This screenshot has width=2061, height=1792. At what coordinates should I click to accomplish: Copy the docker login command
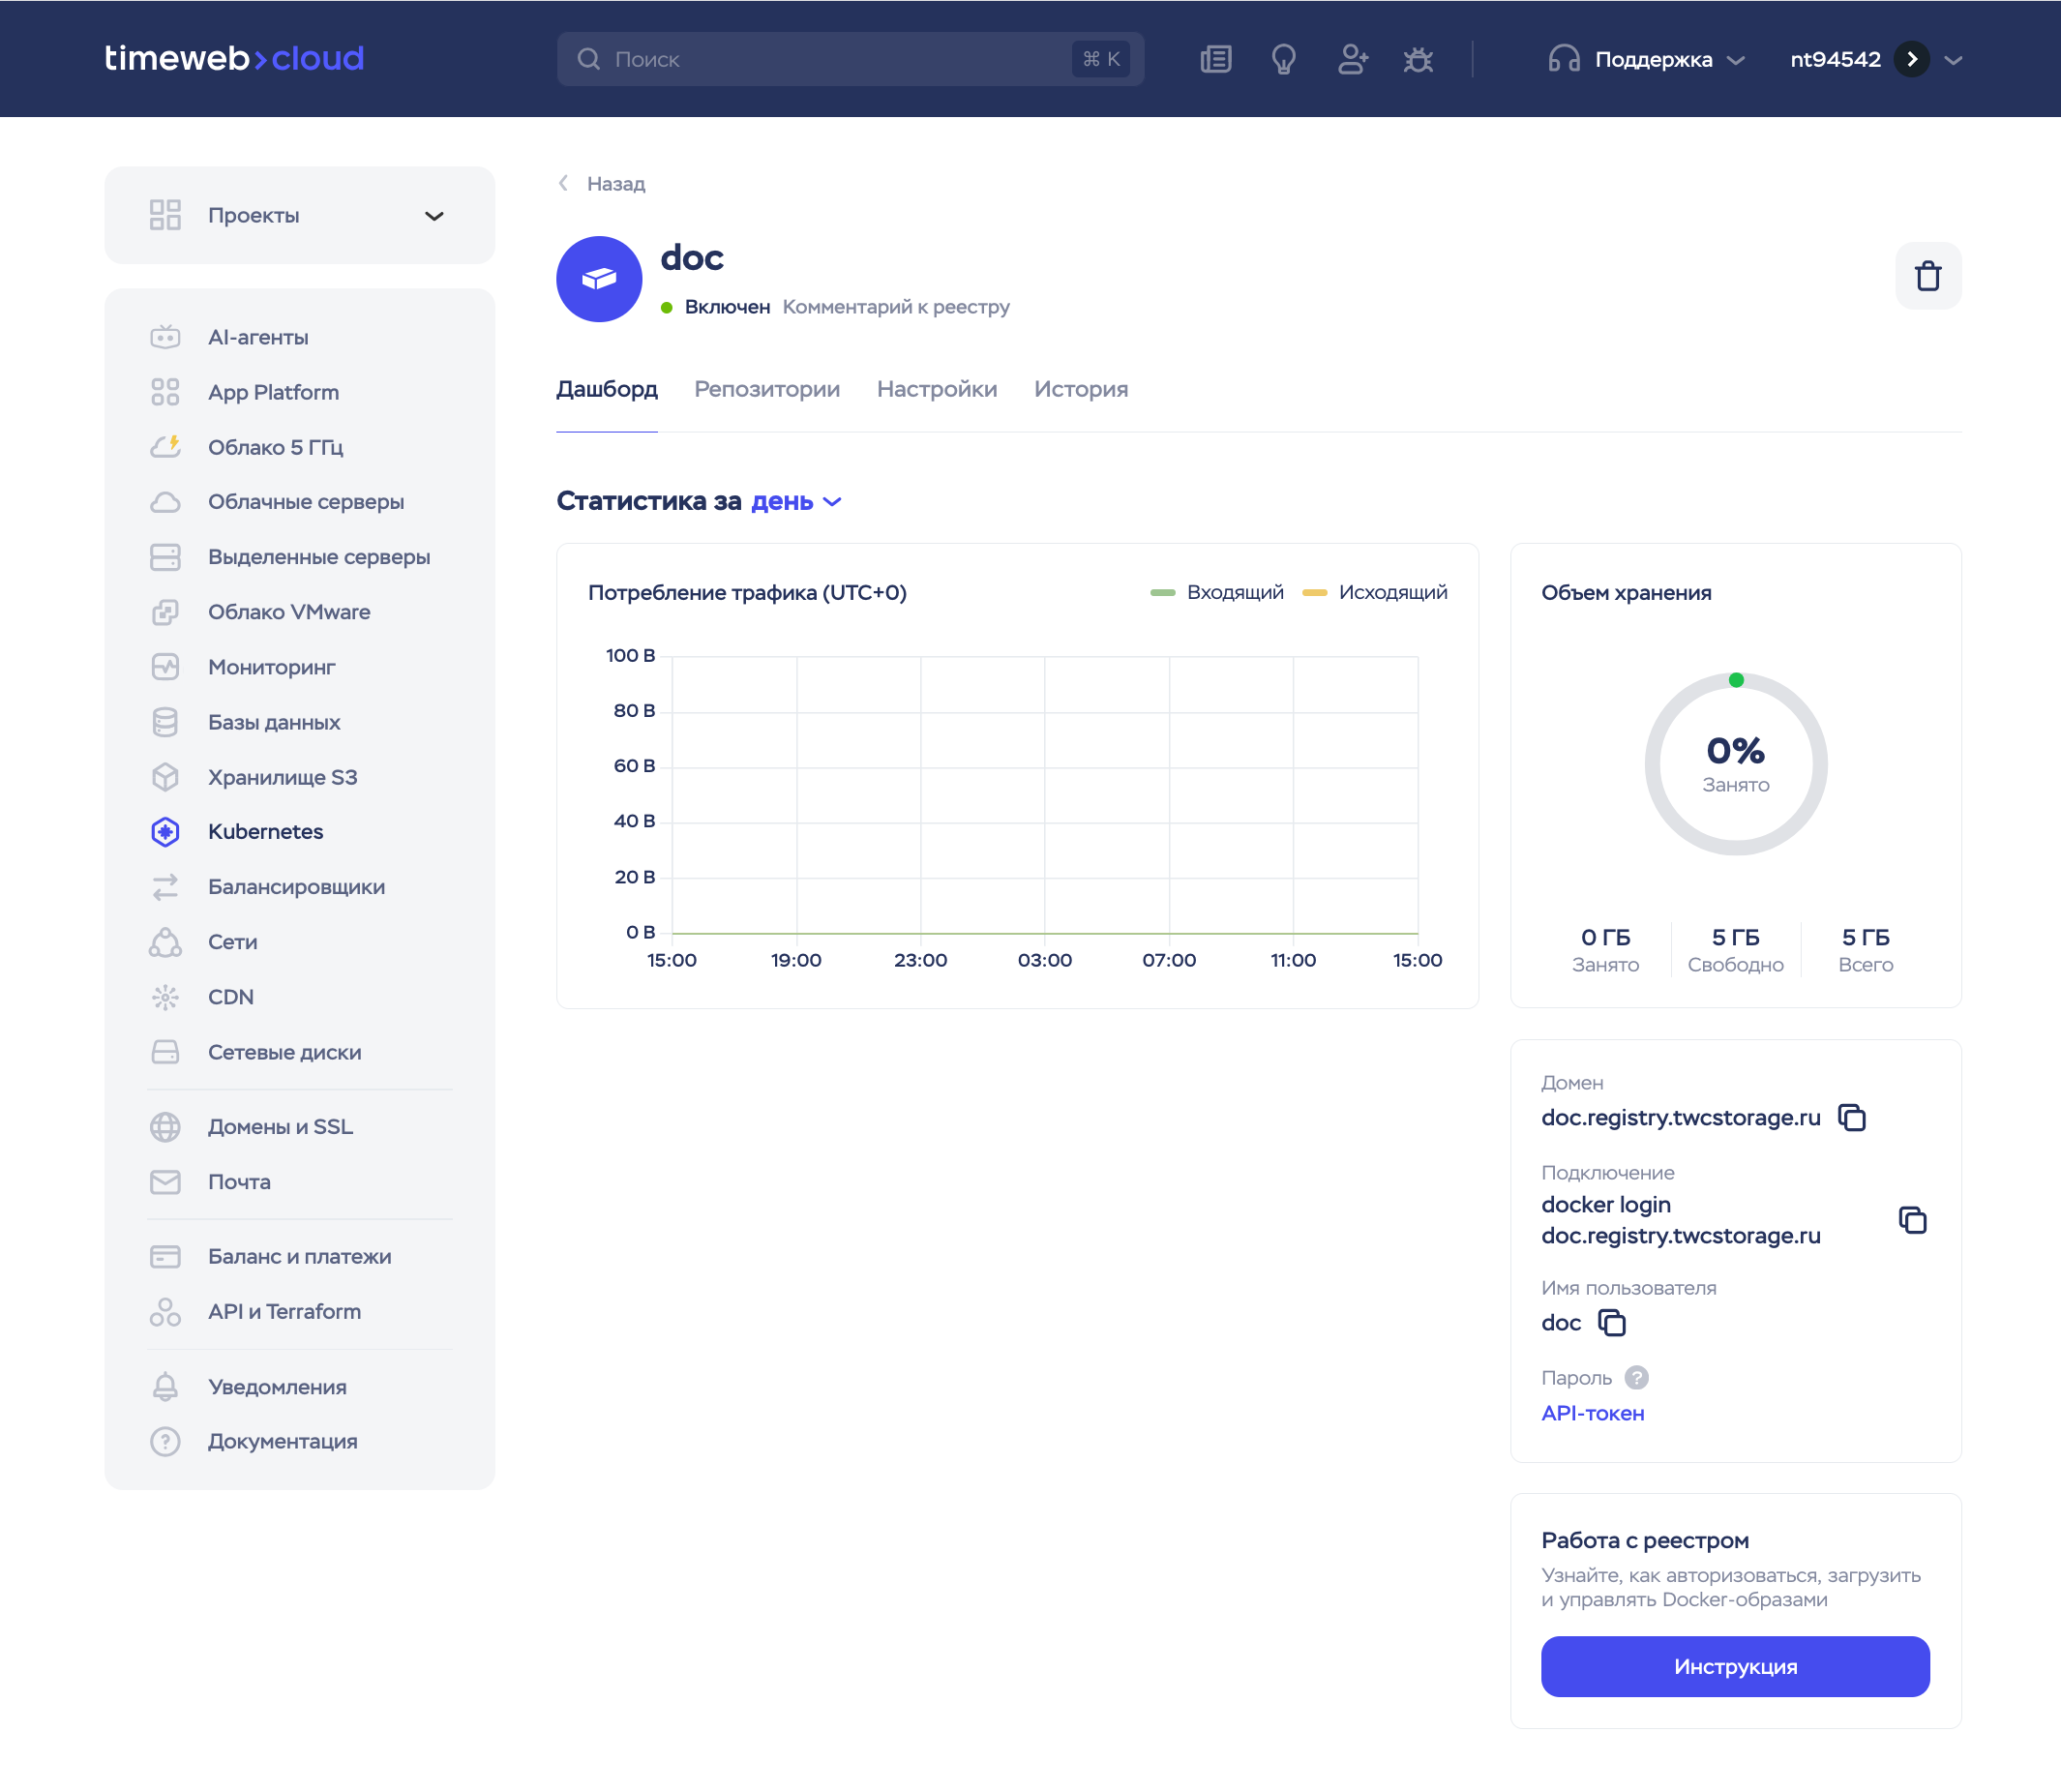(x=1912, y=1220)
